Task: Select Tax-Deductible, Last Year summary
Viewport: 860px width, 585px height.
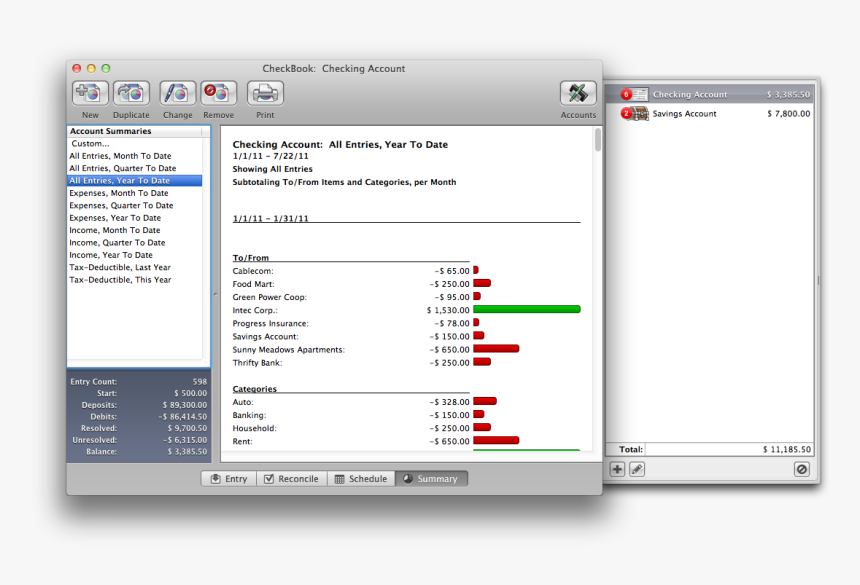Action: click(x=120, y=268)
